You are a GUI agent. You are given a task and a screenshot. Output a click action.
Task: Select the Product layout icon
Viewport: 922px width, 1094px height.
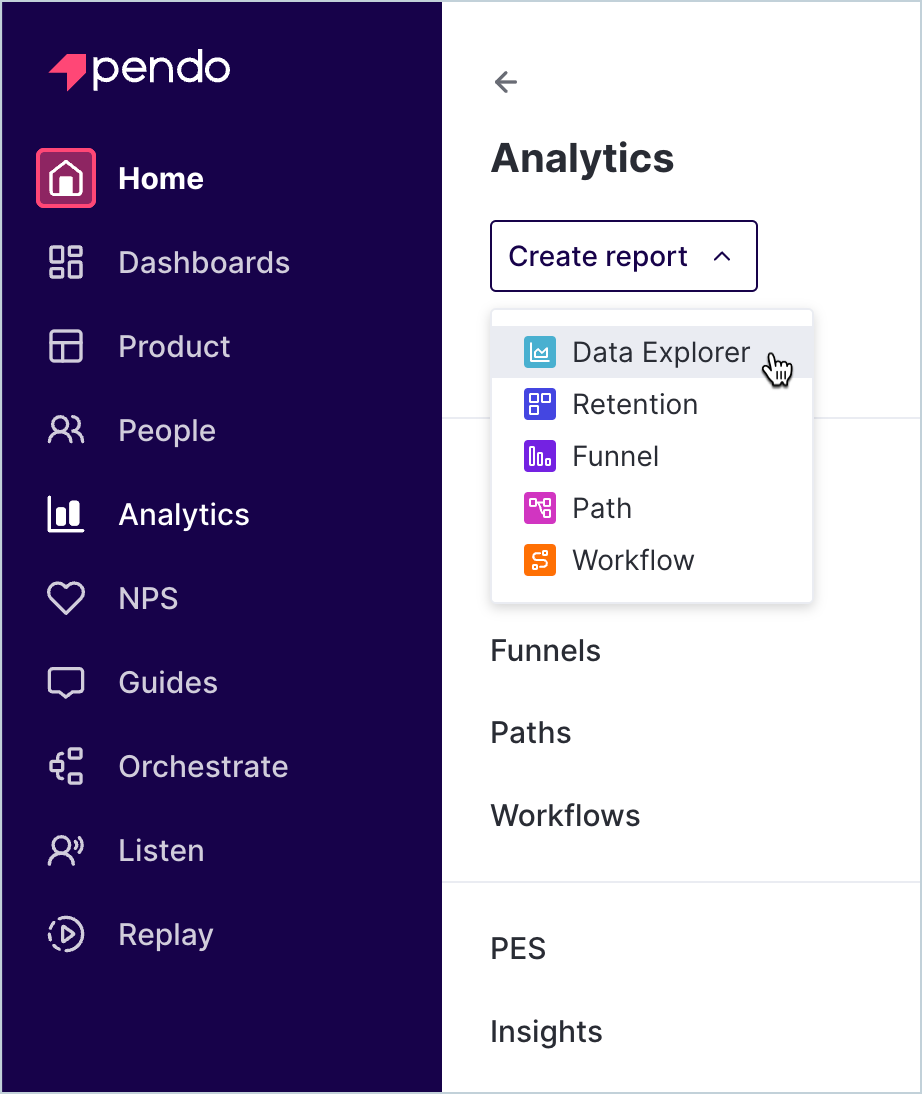[x=66, y=346]
